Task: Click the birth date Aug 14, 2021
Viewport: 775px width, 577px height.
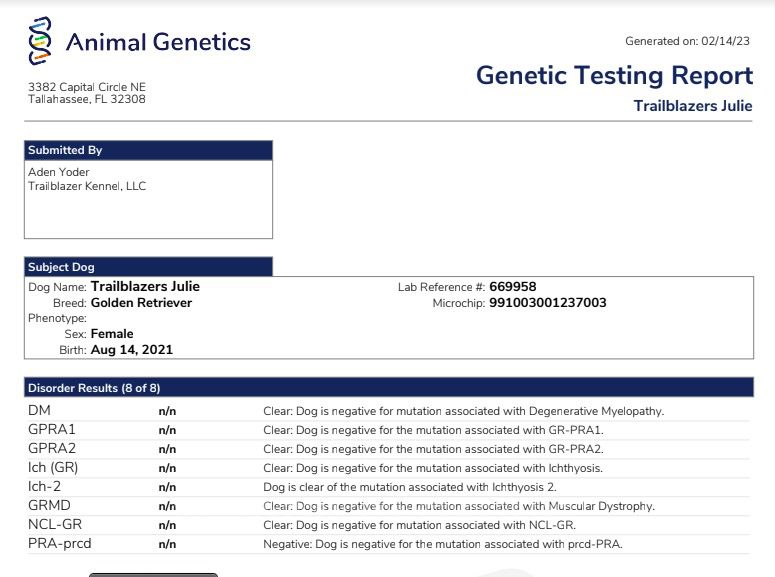Action: [132, 350]
